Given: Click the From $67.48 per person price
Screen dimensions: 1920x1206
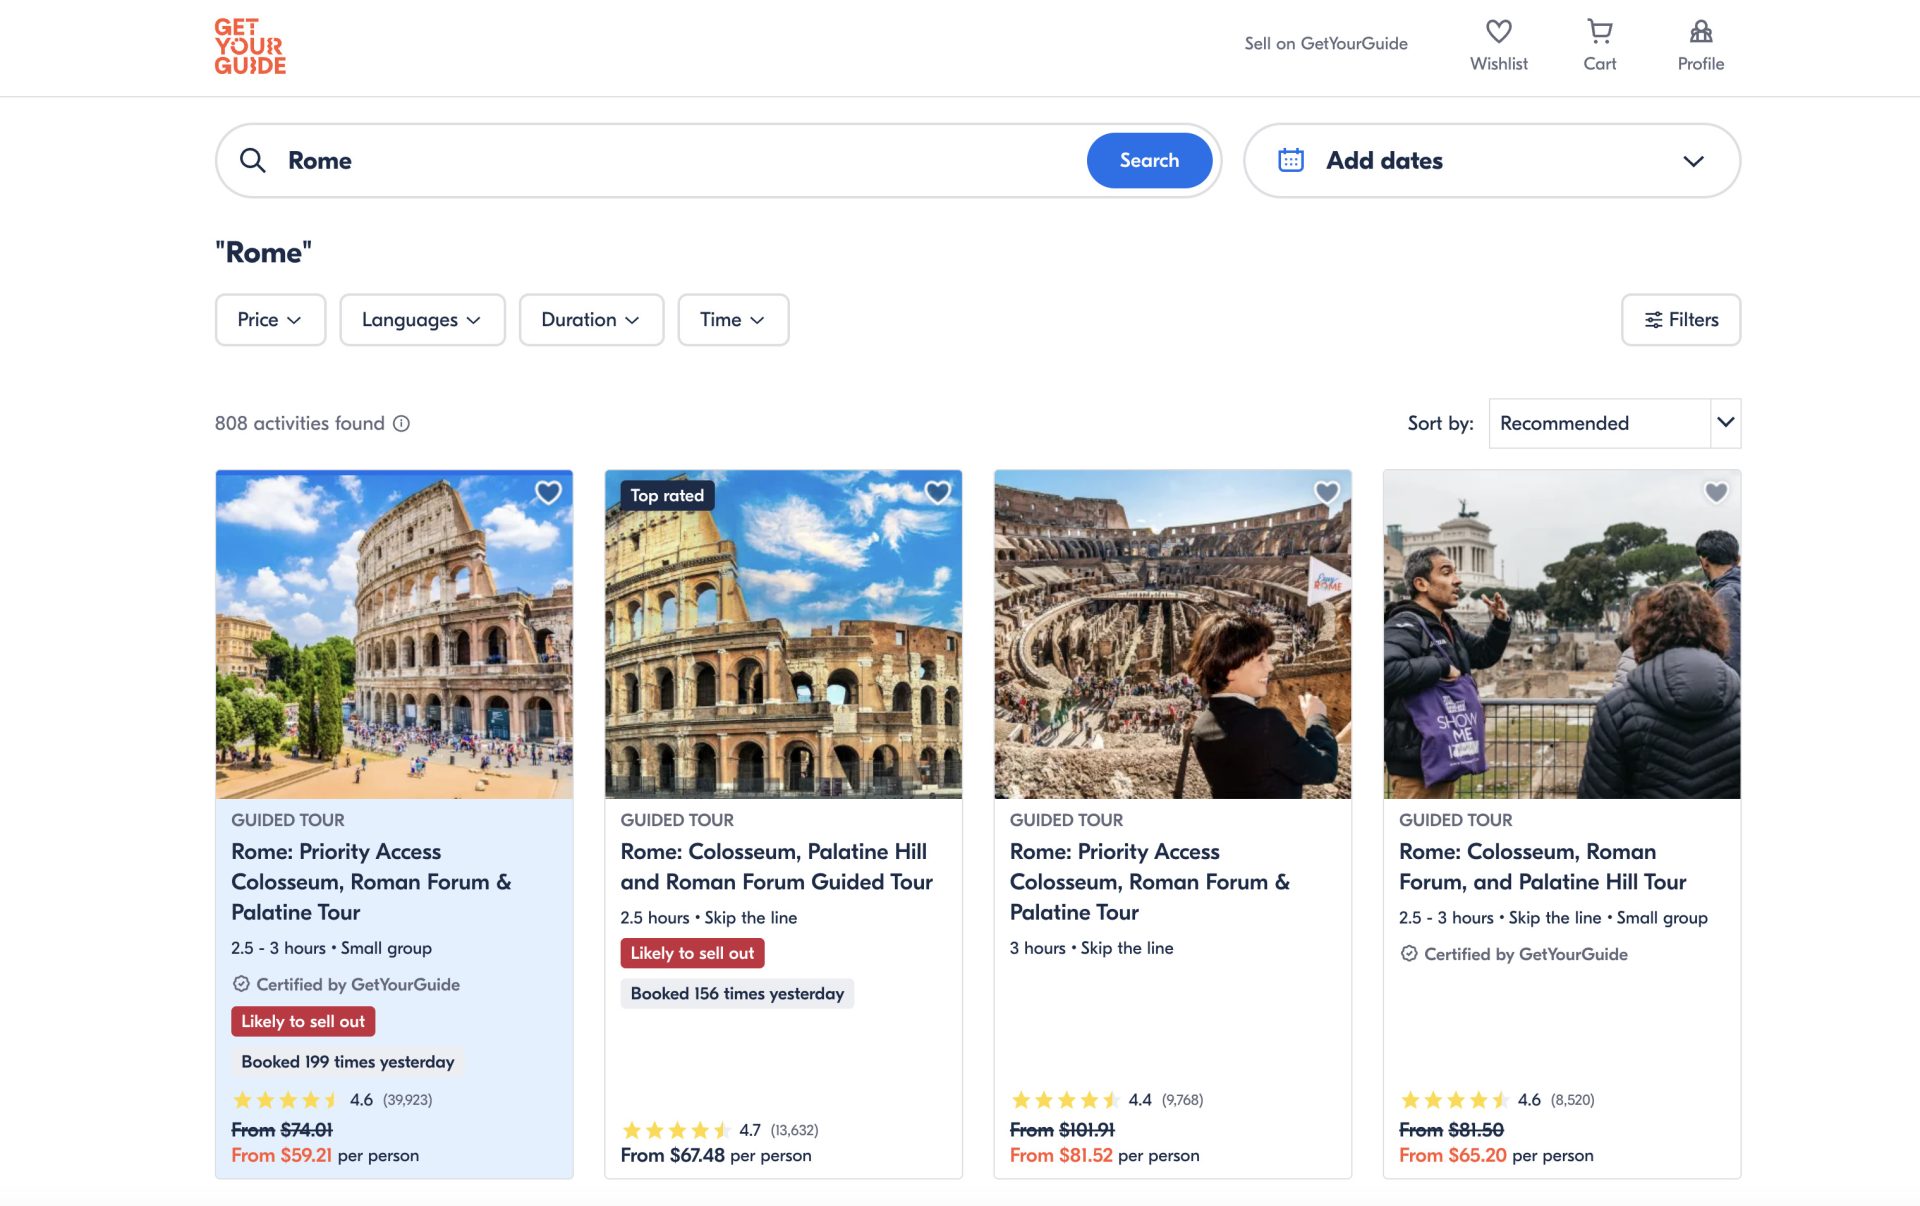Looking at the screenshot, I should tap(716, 1155).
